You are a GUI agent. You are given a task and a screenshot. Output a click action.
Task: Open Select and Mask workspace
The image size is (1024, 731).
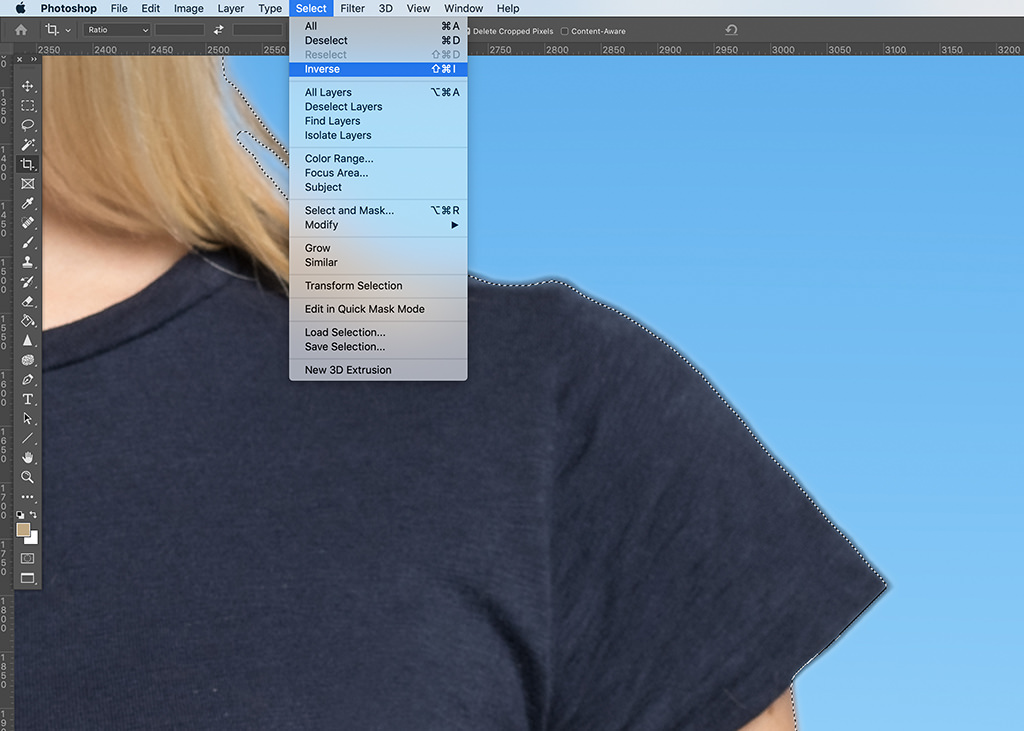point(378,210)
